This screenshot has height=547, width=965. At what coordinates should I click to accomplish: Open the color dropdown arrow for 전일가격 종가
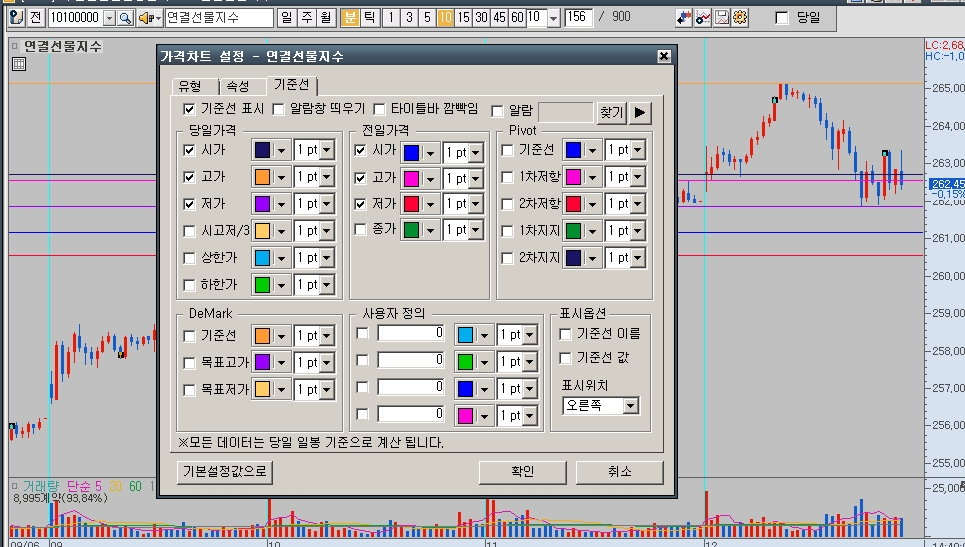pos(431,231)
